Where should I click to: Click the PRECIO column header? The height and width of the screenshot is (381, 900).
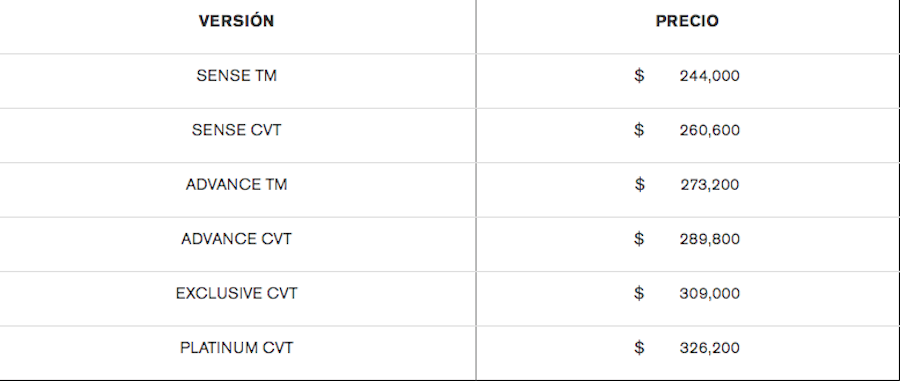click(687, 21)
